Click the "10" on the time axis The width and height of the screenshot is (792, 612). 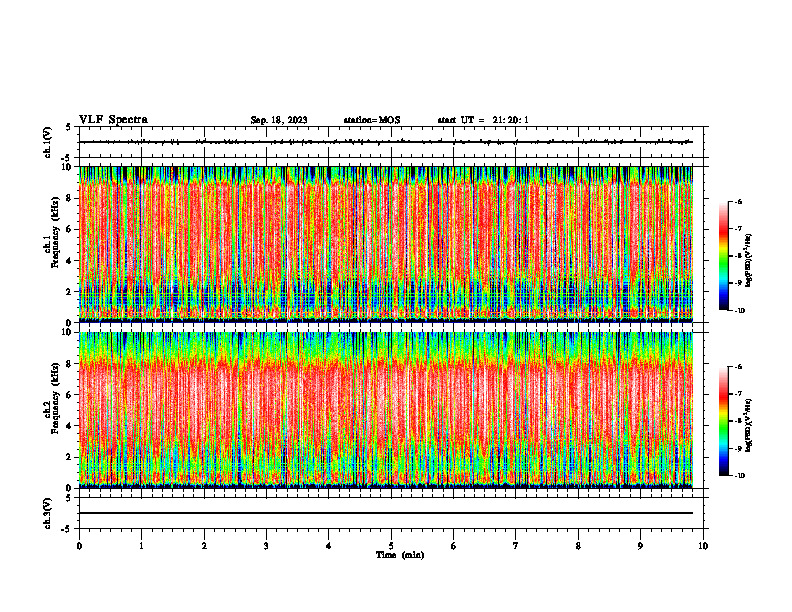[703, 546]
